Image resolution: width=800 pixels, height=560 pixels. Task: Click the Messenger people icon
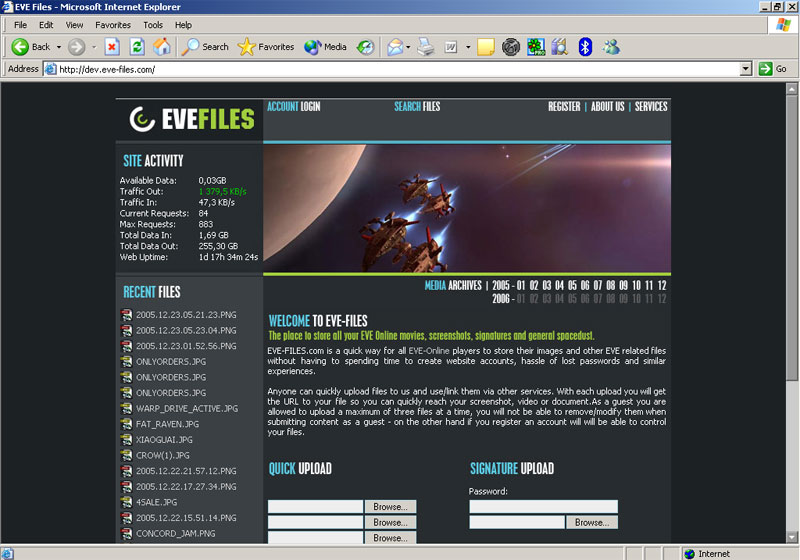pyautogui.click(x=611, y=47)
